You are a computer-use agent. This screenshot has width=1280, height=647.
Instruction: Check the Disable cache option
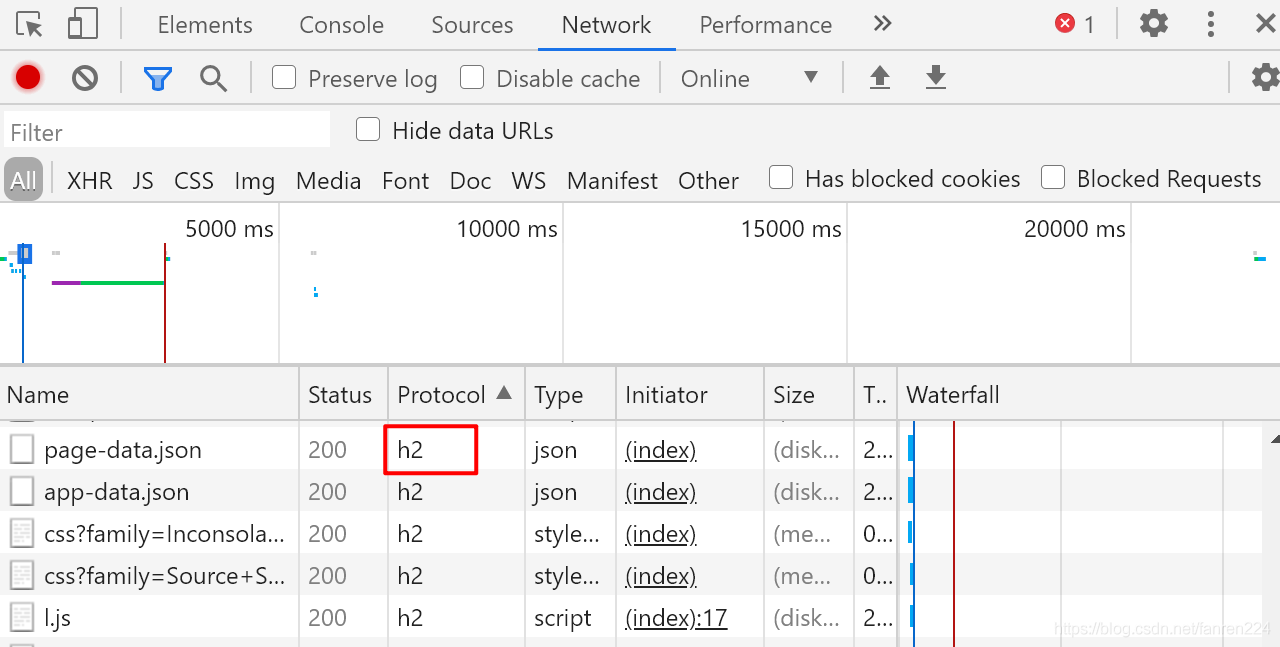click(472, 77)
